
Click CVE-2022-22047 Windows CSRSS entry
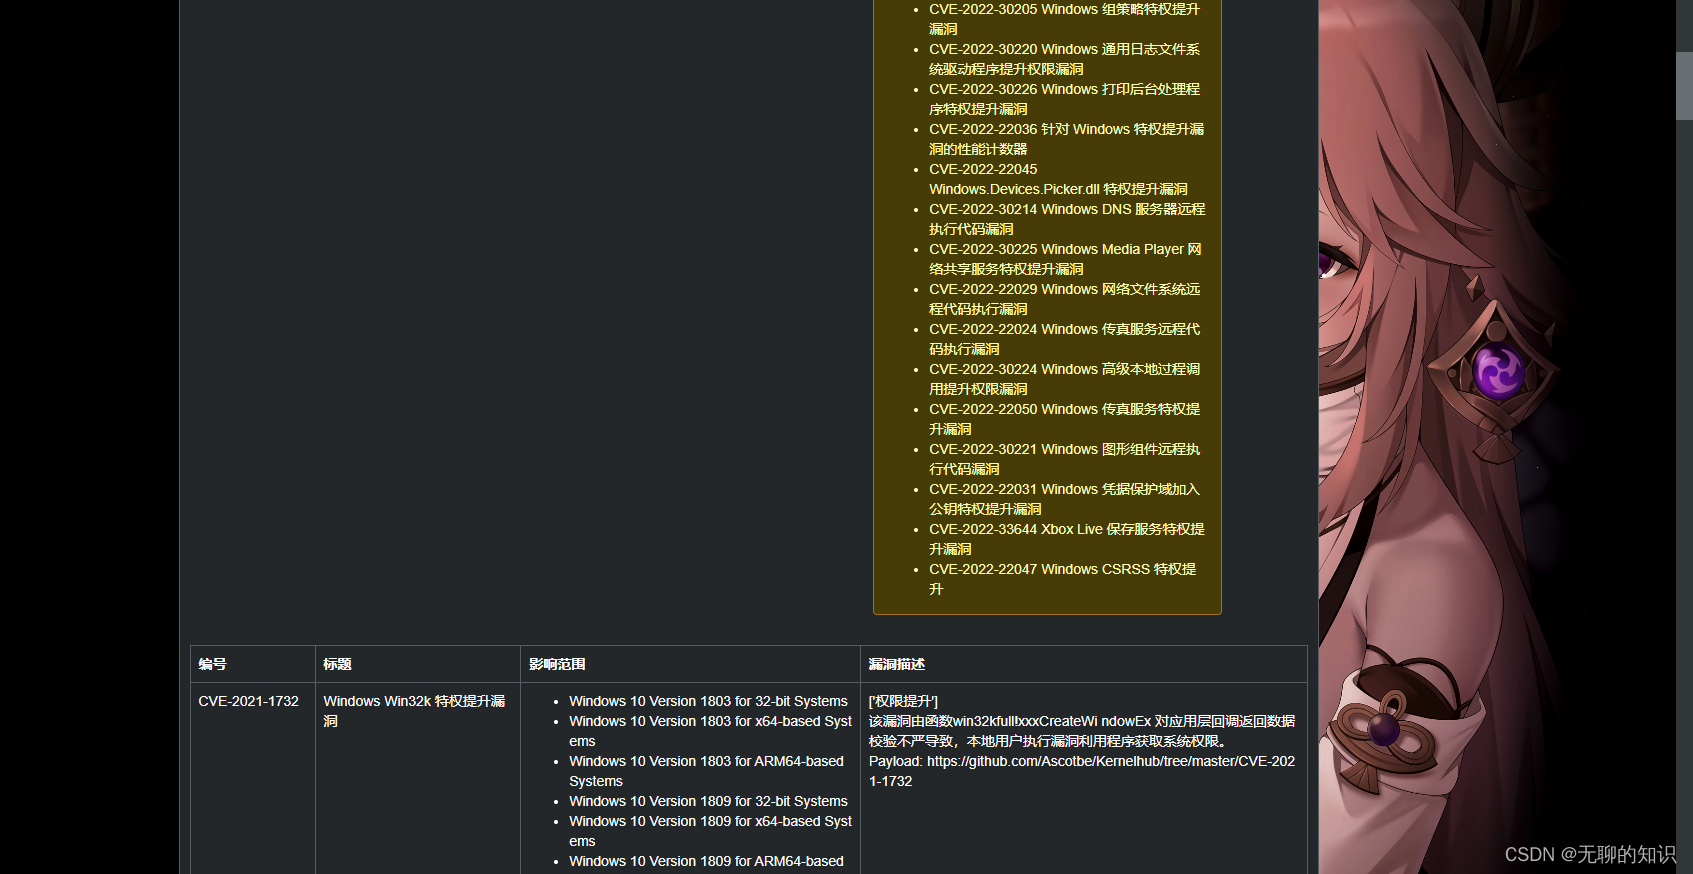[x=1062, y=579]
